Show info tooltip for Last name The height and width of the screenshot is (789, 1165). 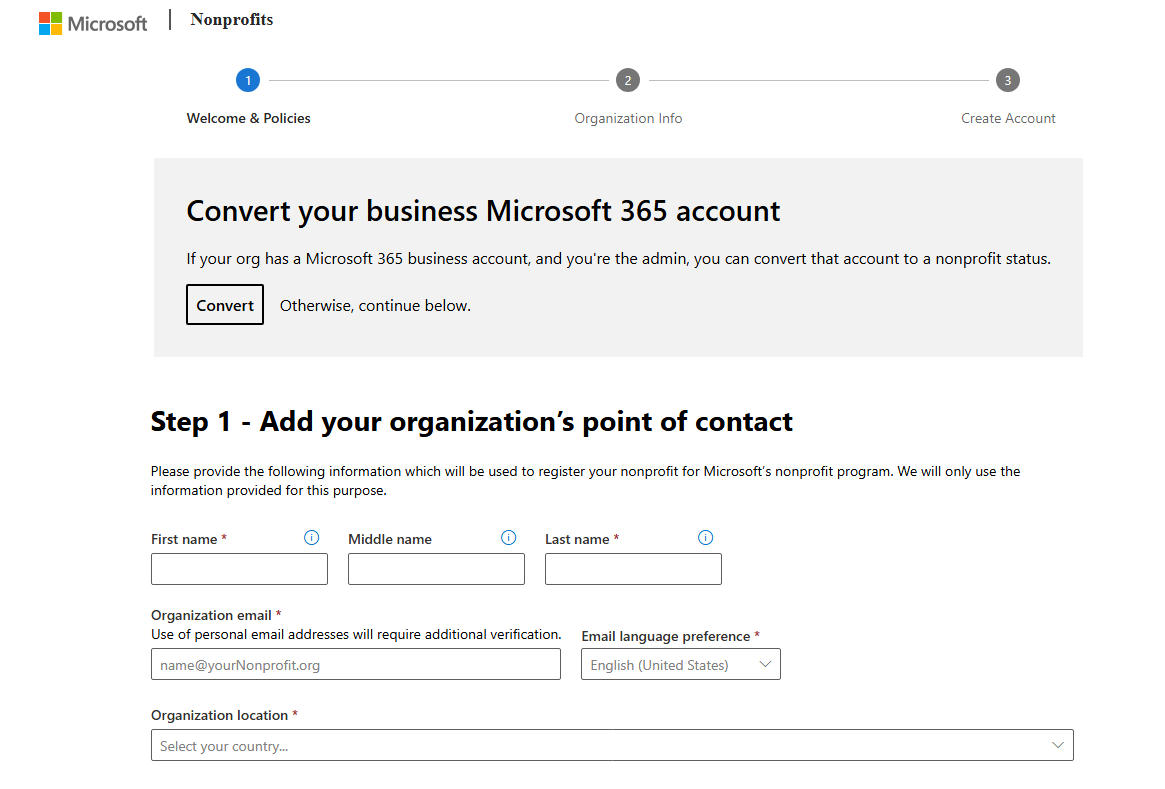click(x=705, y=538)
